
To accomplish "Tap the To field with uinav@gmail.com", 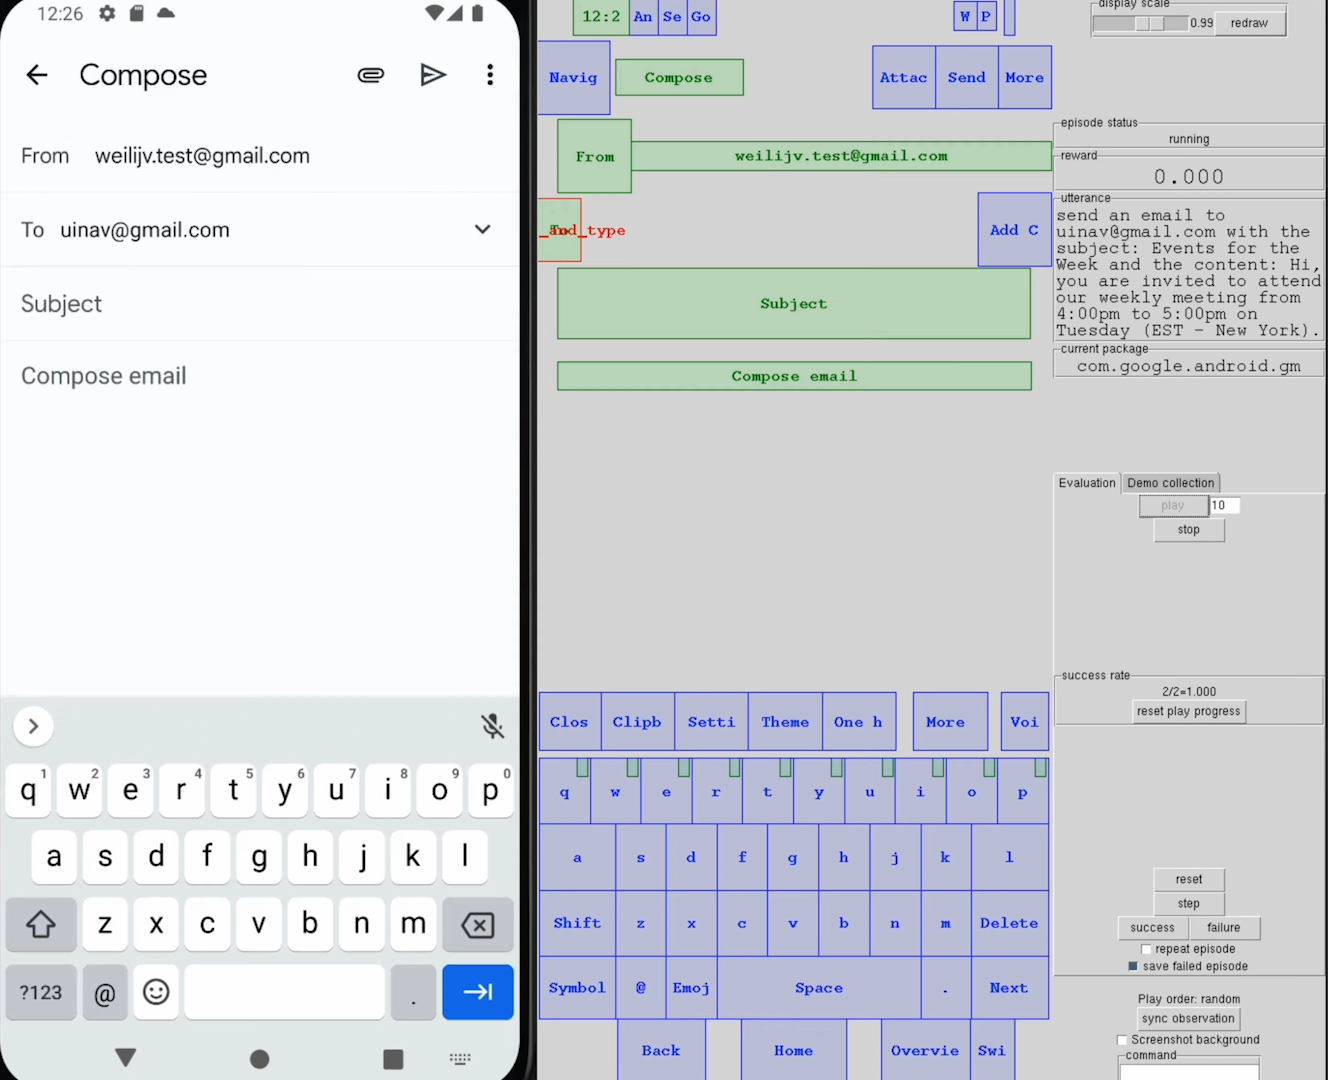I will pos(260,230).
